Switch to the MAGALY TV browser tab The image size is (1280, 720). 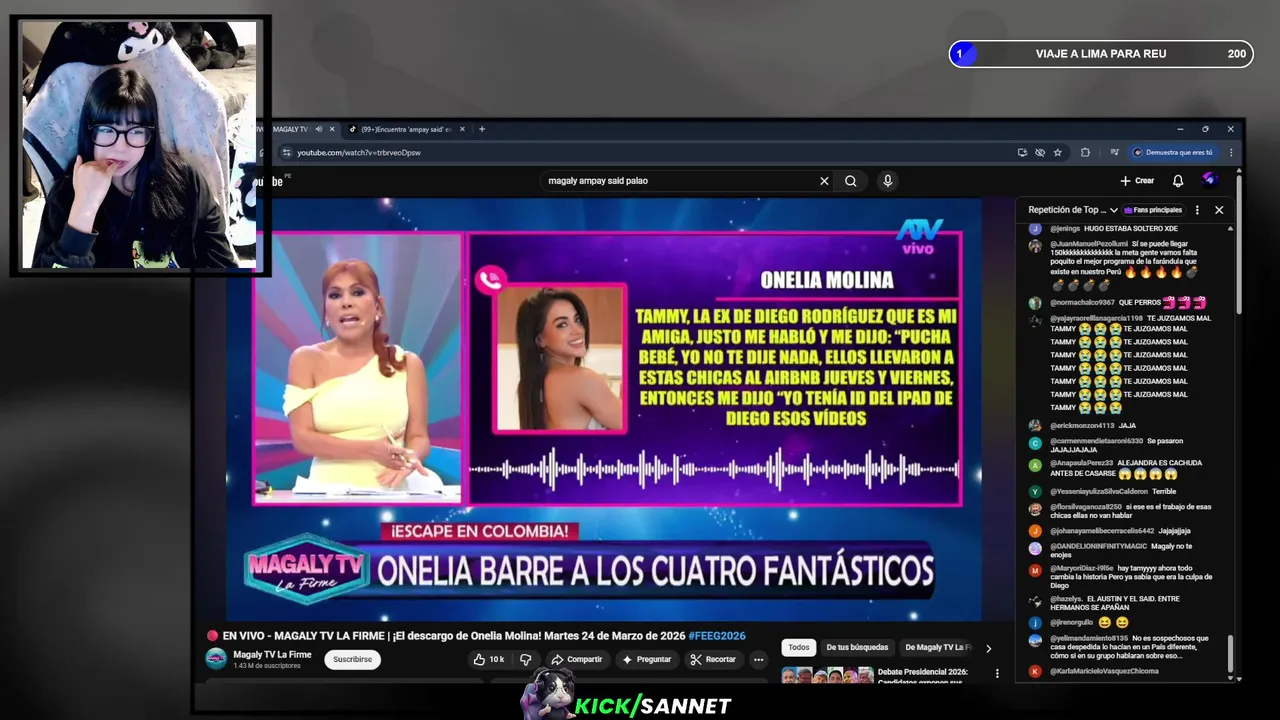[x=290, y=129]
